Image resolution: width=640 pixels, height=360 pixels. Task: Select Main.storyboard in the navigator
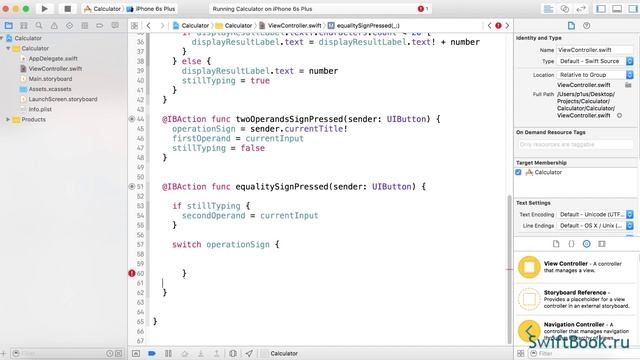[x=50, y=79]
